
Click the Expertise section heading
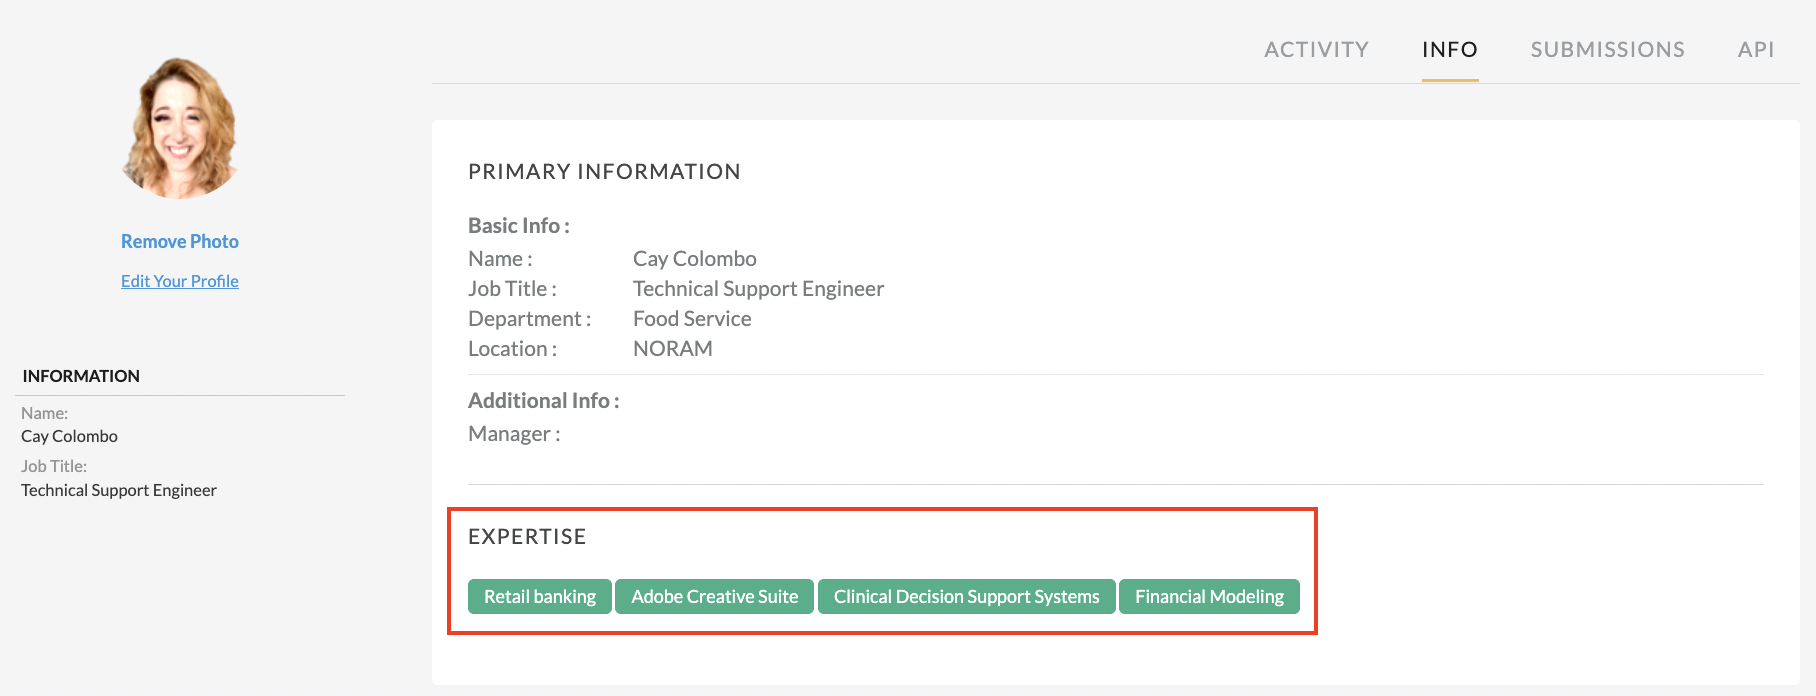[527, 537]
